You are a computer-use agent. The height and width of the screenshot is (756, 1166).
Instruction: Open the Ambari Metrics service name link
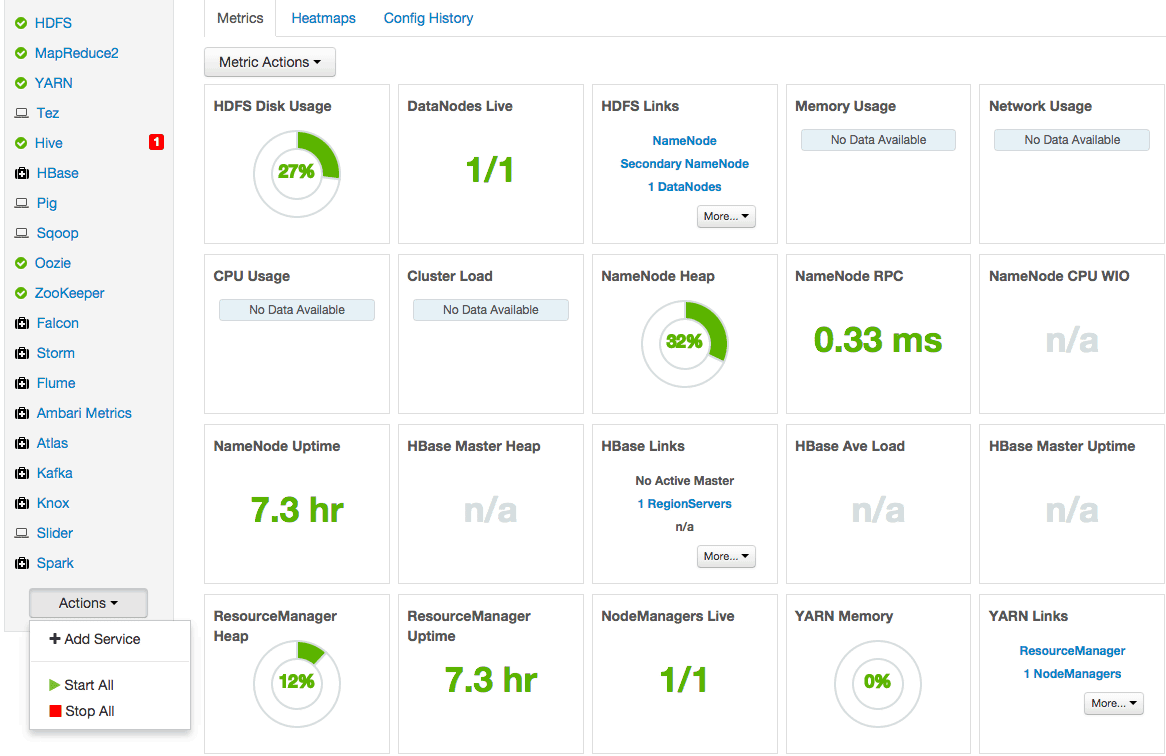pyautogui.click(x=84, y=413)
